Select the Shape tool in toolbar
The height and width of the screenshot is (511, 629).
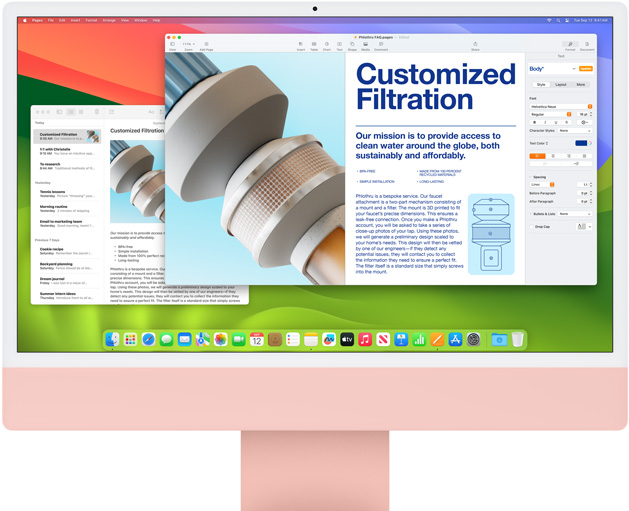pyautogui.click(x=353, y=45)
